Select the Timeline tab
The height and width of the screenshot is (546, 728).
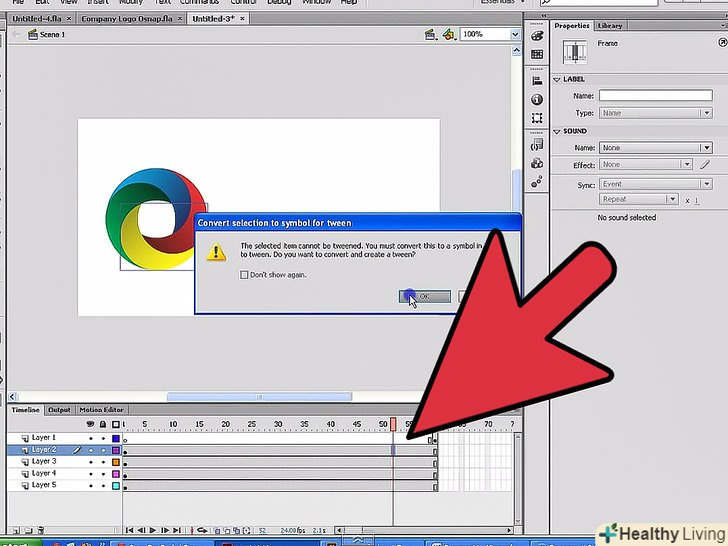(x=26, y=410)
